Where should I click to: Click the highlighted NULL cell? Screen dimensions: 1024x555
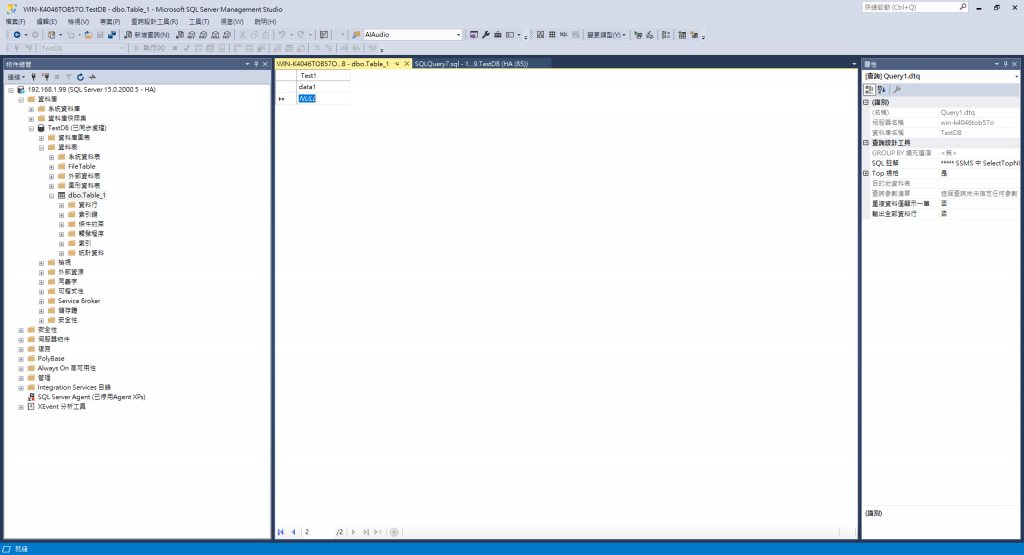coord(324,99)
